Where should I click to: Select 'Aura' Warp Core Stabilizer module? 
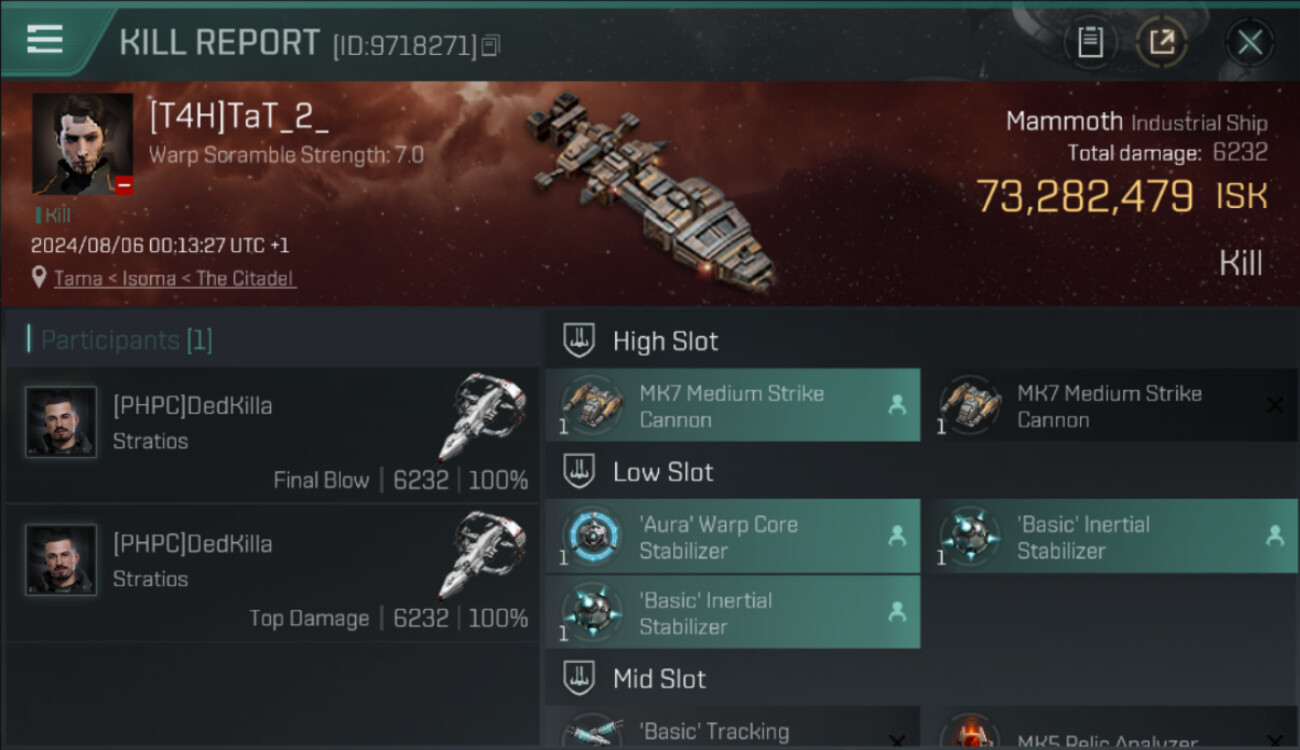732,537
